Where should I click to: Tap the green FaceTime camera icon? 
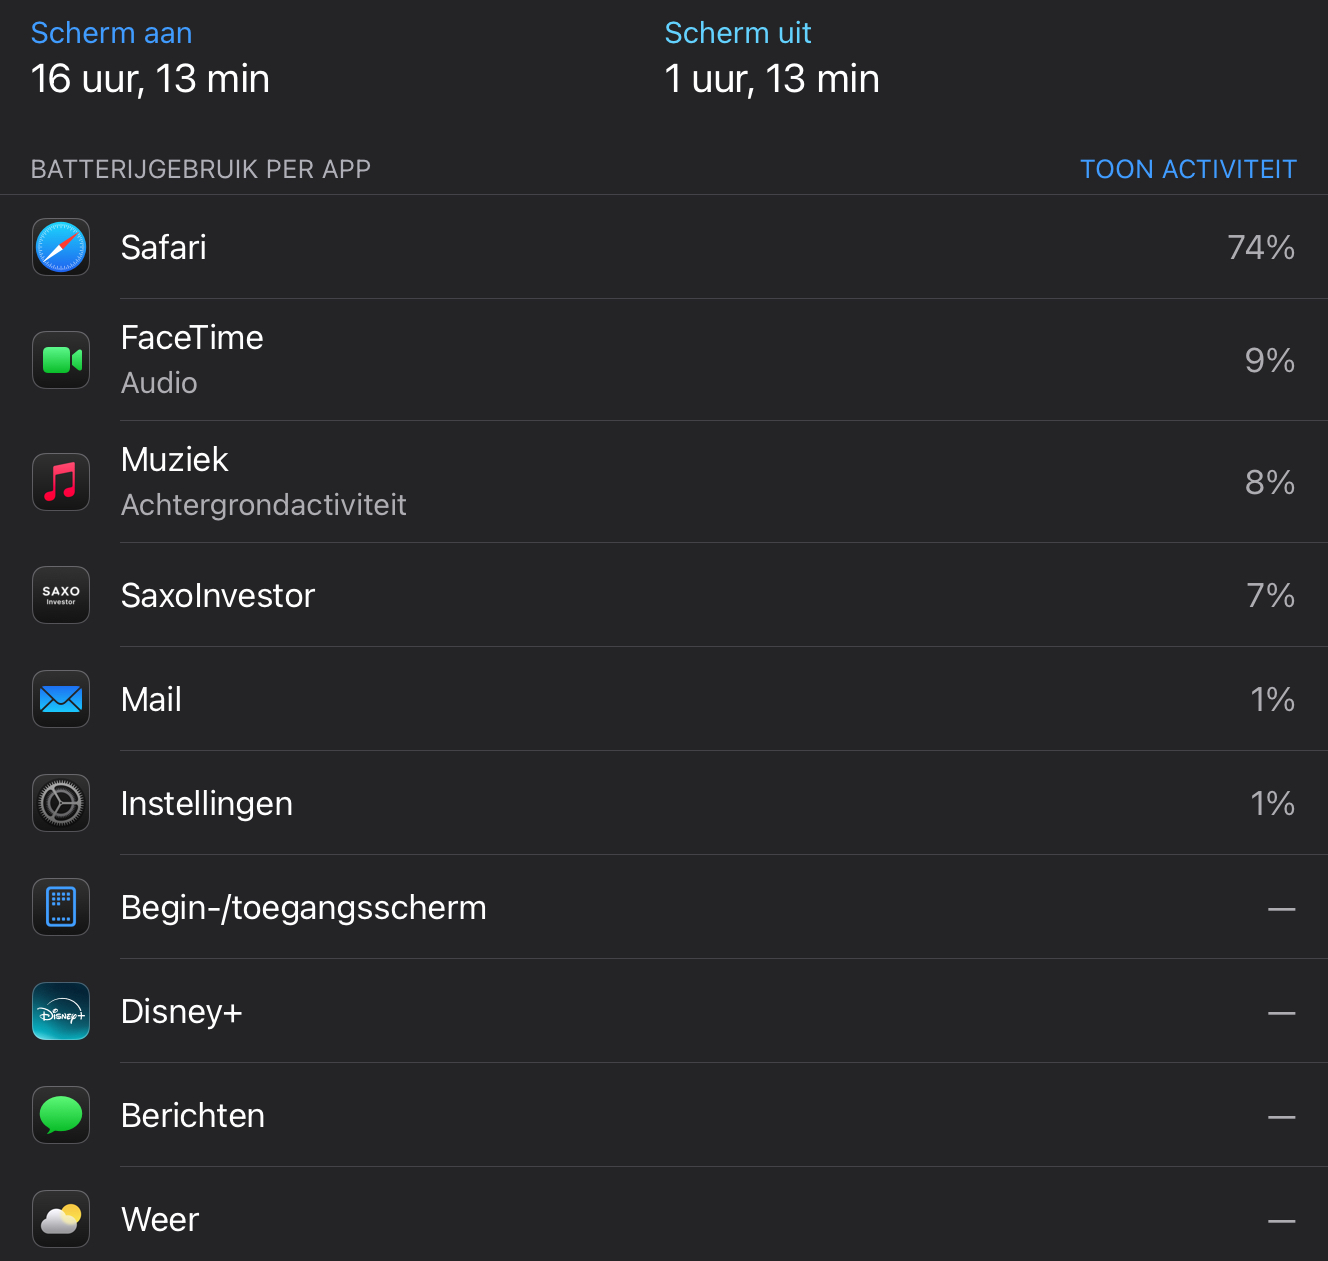click(x=61, y=360)
